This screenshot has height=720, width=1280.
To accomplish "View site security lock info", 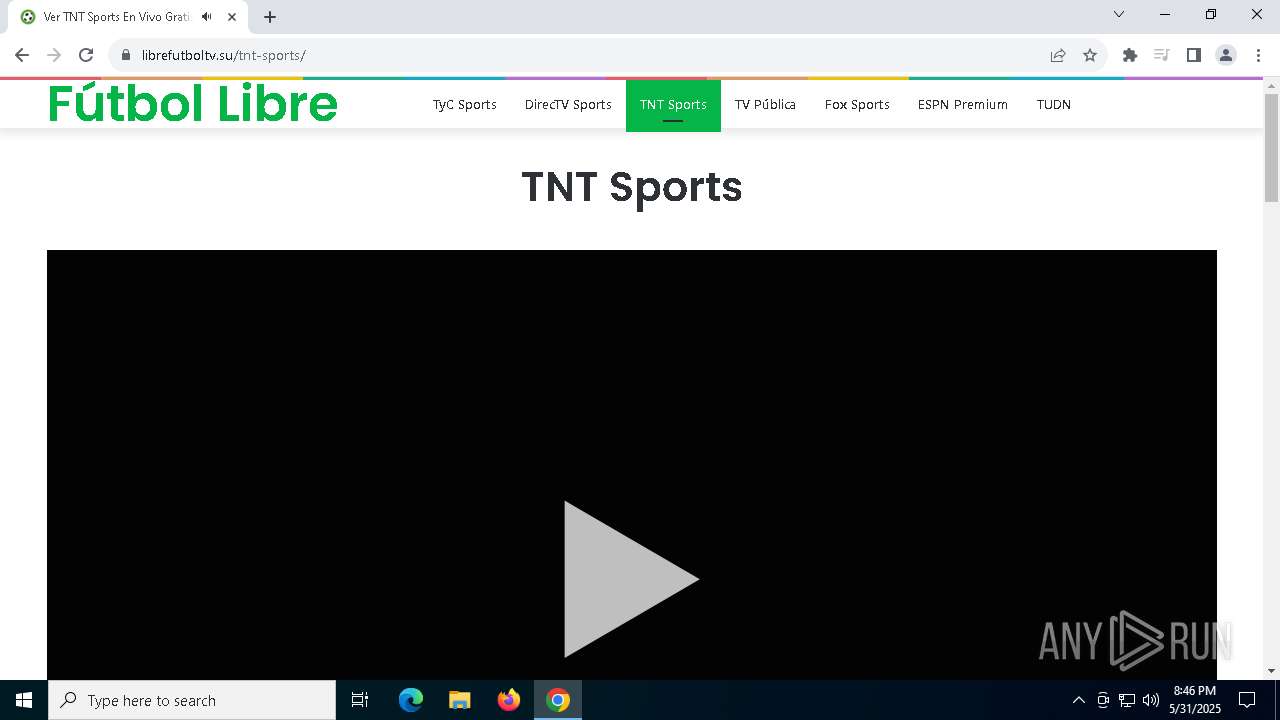I will pos(126,55).
